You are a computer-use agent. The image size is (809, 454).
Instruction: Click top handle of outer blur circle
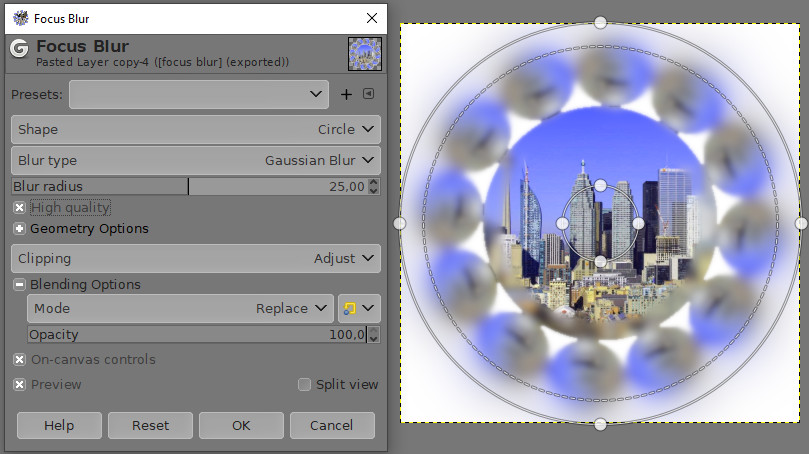pyautogui.click(x=600, y=22)
